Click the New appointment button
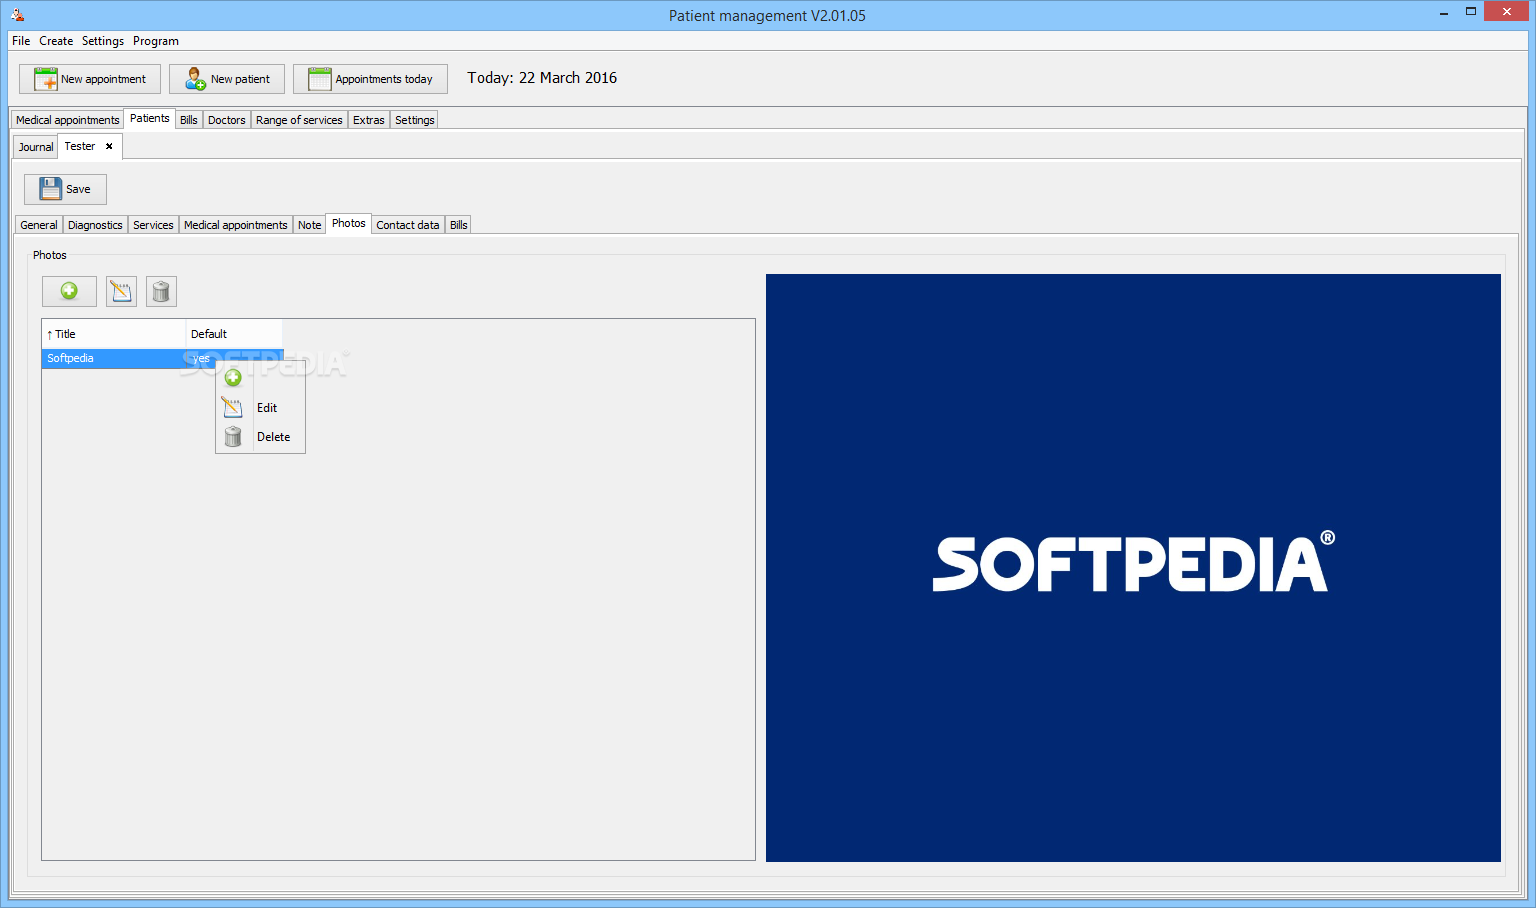1536x908 pixels. click(x=90, y=79)
